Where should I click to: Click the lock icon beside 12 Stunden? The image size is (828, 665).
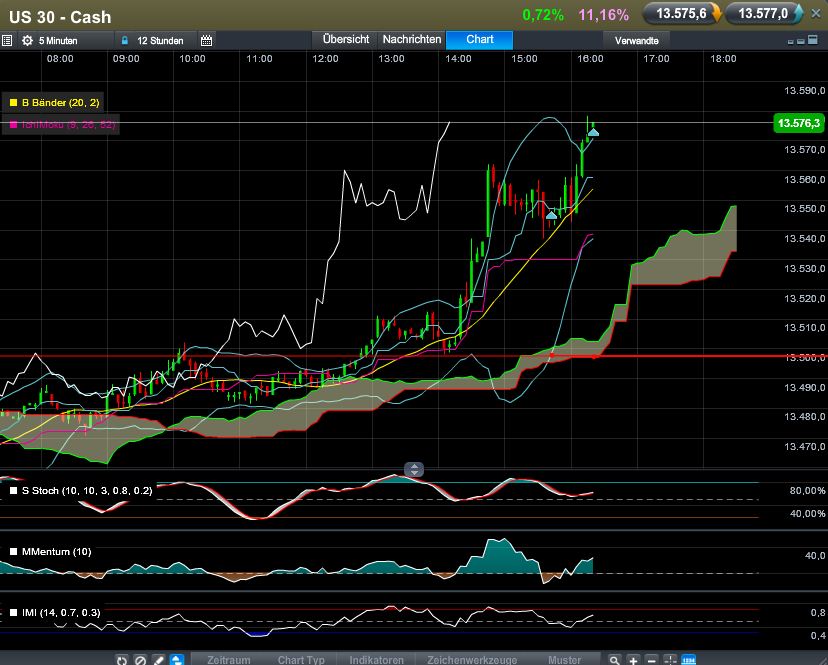[x=125, y=40]
